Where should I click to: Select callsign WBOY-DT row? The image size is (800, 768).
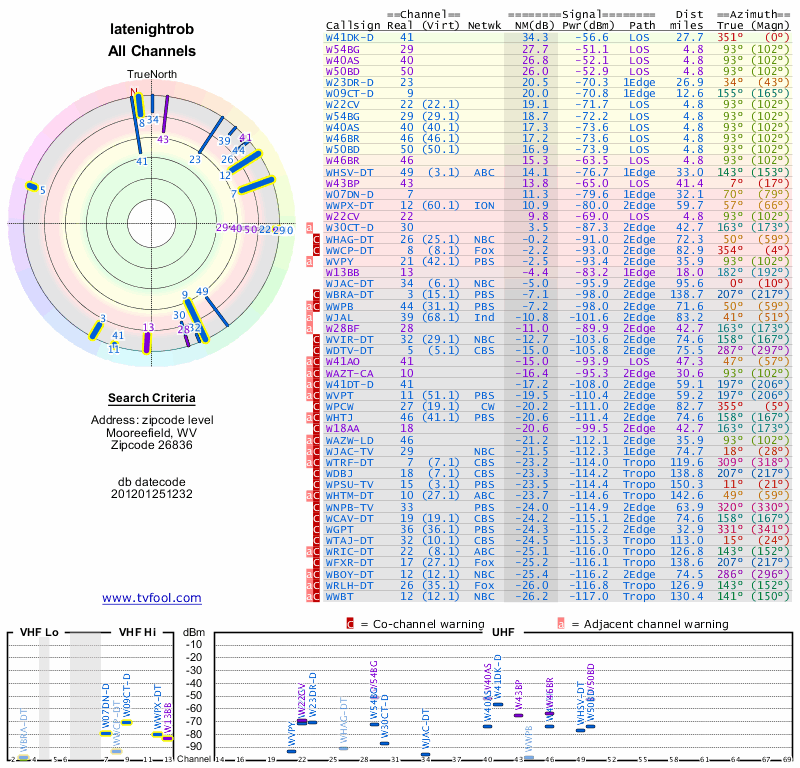558,574
